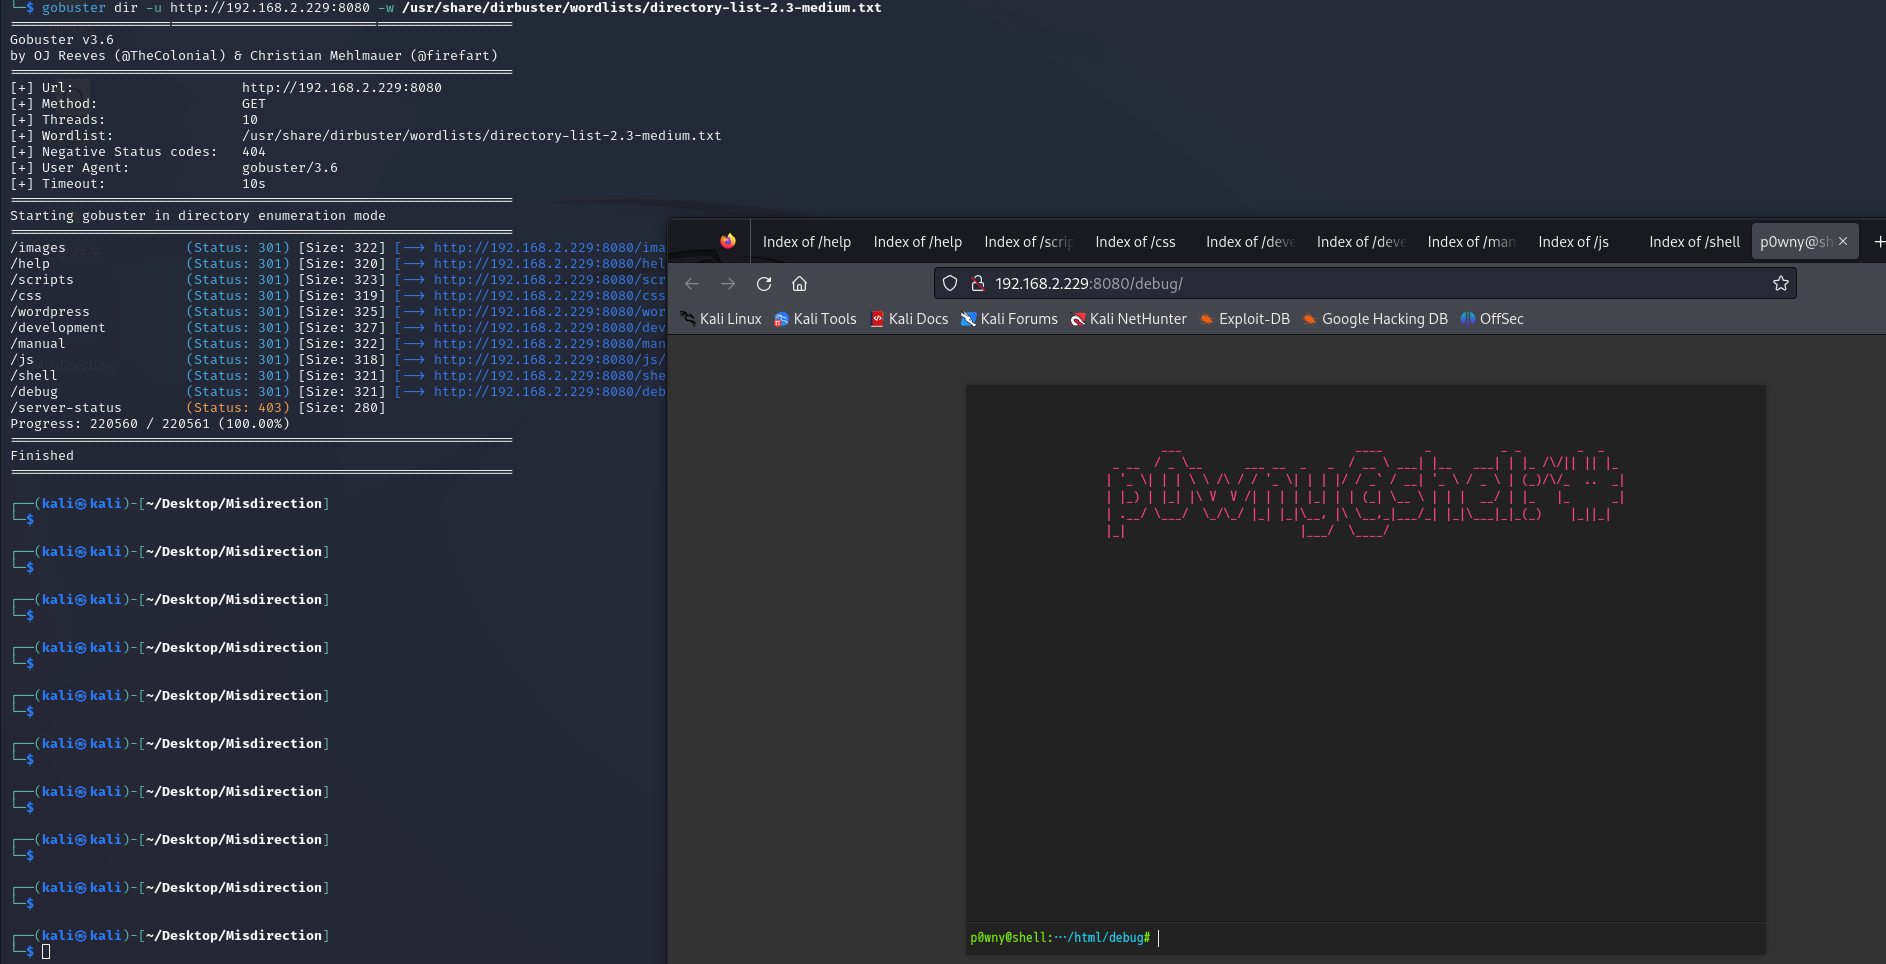The image size is (1886, 964).
Task: Click the gobuster command line at top
Action: click(461, 8)
